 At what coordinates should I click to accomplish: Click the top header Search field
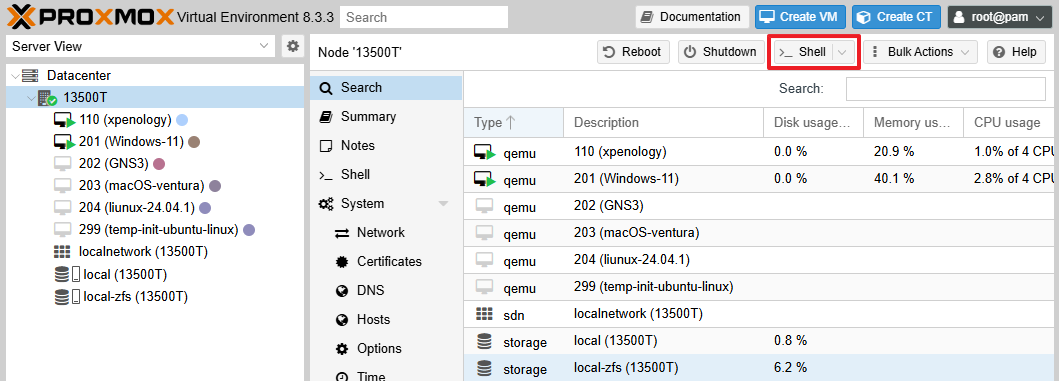tap(423, 17)
